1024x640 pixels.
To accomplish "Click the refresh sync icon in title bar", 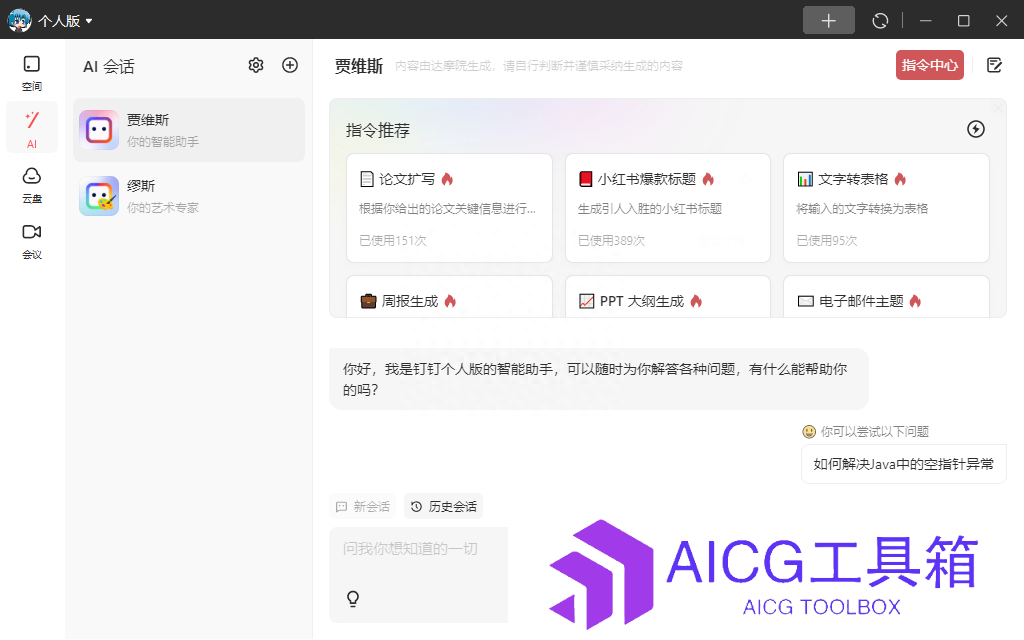I will coord(880,21).
